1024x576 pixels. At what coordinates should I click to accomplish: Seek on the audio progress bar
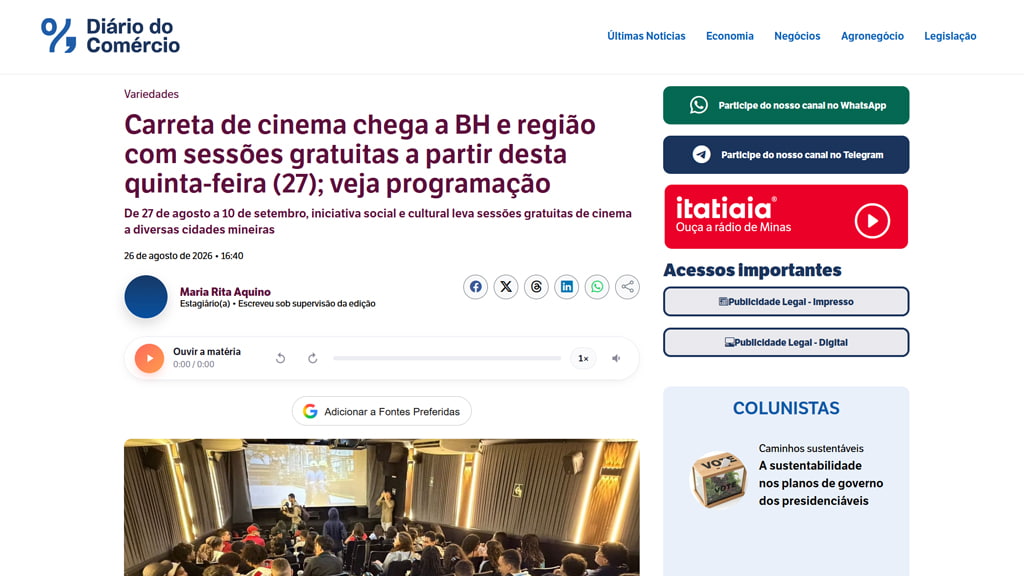point(447,358)
